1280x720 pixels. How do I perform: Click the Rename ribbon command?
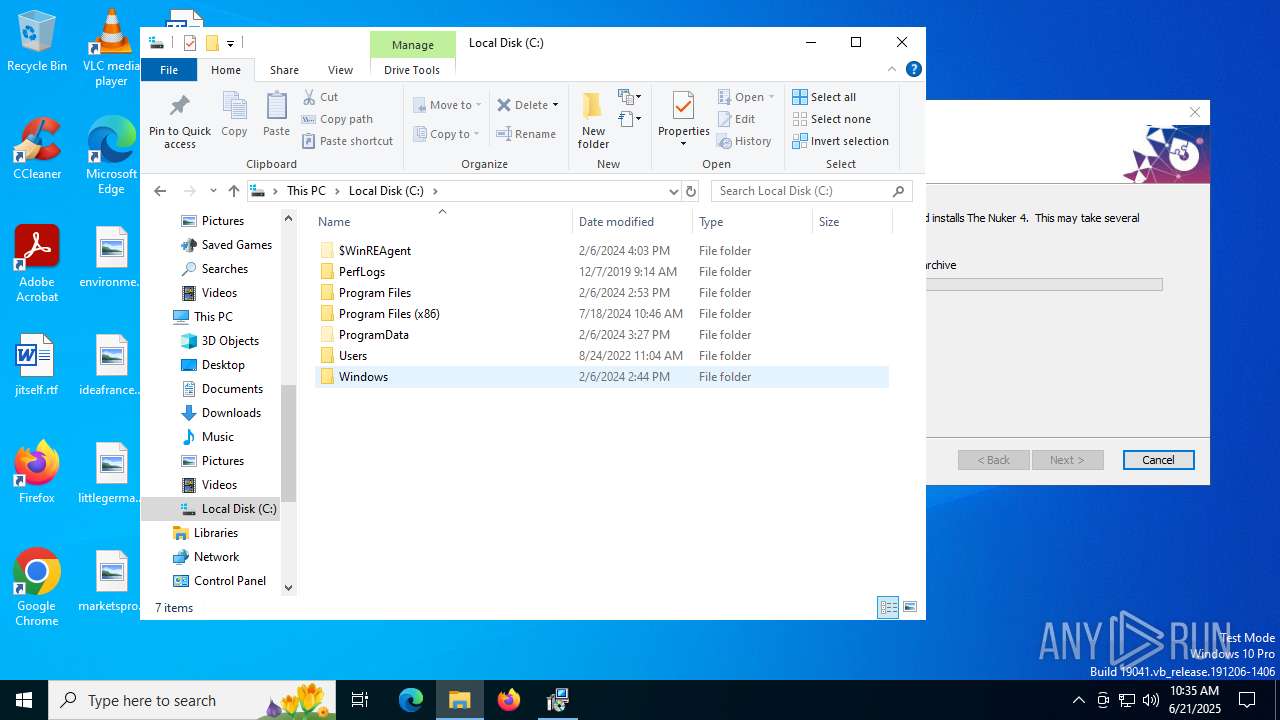pyautogui.click(x=527, y=134)
